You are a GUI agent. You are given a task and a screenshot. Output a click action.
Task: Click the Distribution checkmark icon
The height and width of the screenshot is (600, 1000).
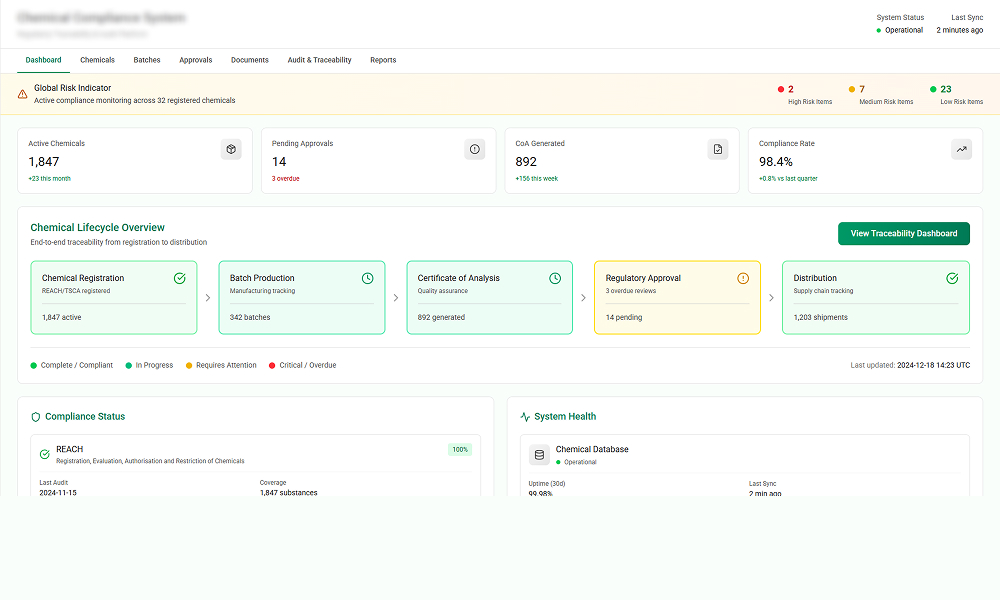click(x=952, y=278)
